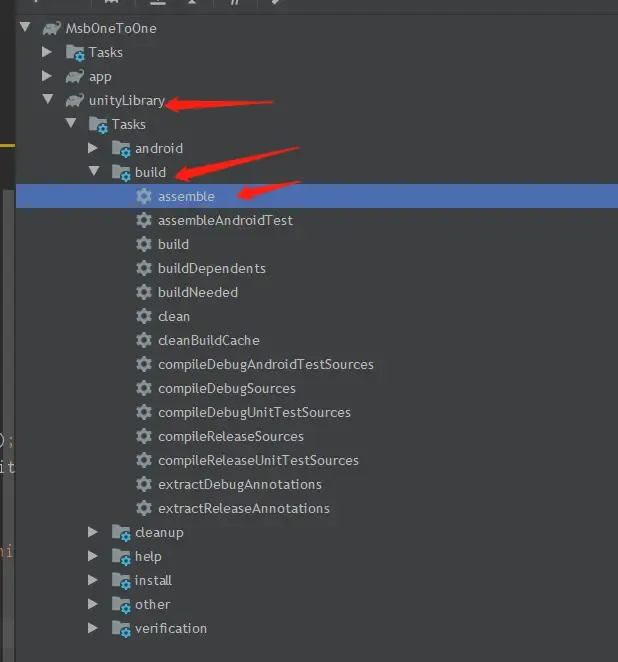Image resolution: width=618 pixels, height=662 pixels.
Task: Click the gear icon beside extractReleaseAnnotations
Action: pyautogui.click(x=144, y=508)
